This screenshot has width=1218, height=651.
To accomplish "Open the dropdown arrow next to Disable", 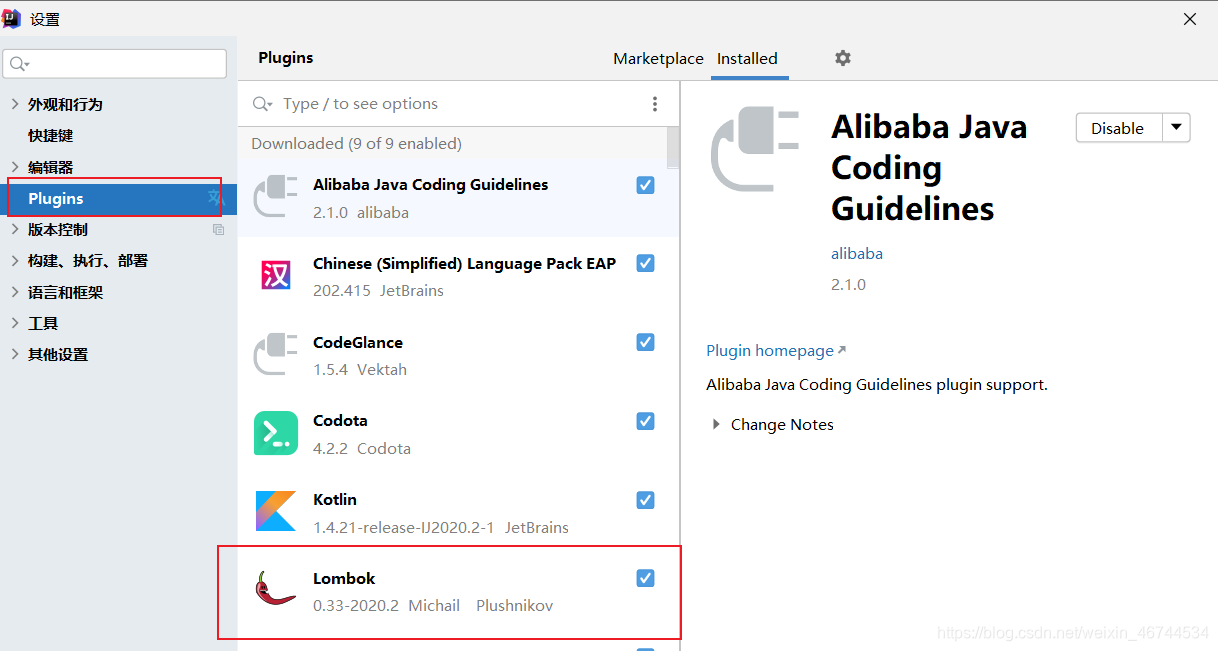I will 1176,128.
